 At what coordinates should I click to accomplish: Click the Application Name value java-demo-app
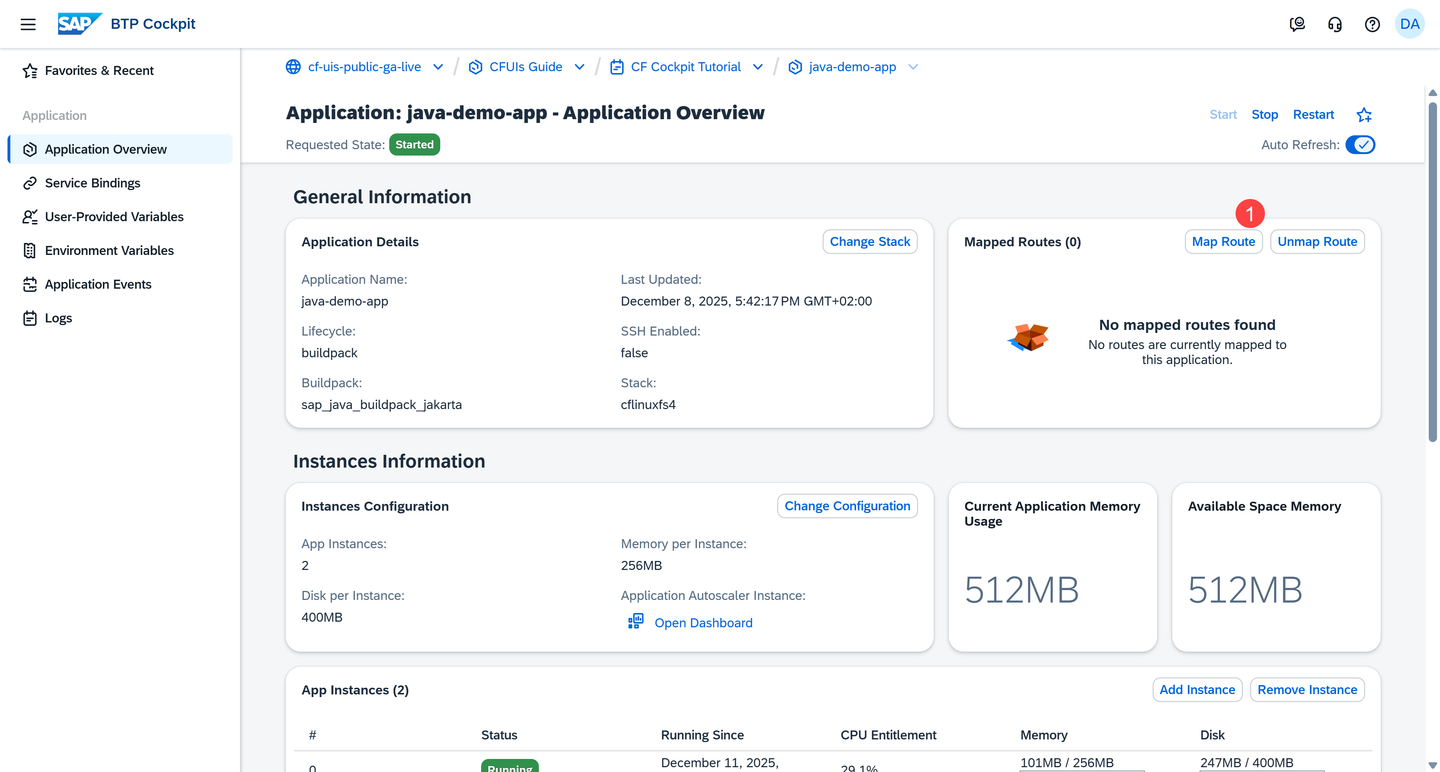click(345, 301)
